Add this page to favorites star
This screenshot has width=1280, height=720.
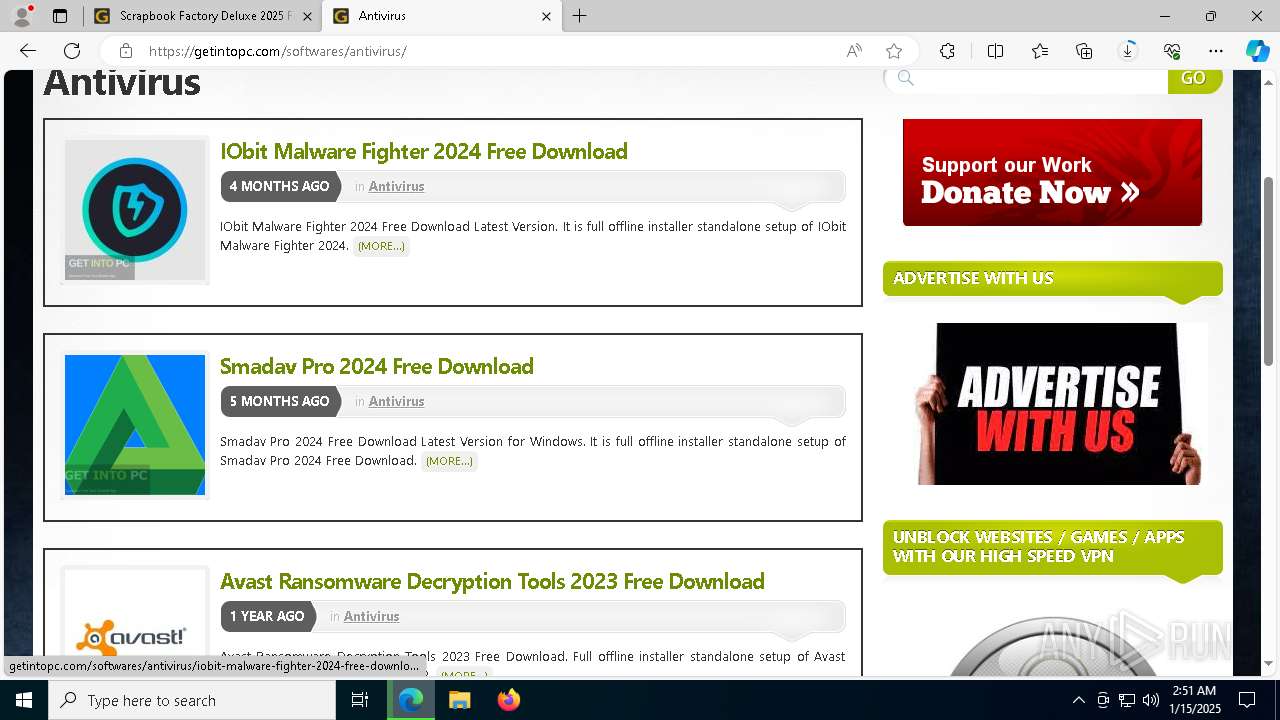coord(894,51)
